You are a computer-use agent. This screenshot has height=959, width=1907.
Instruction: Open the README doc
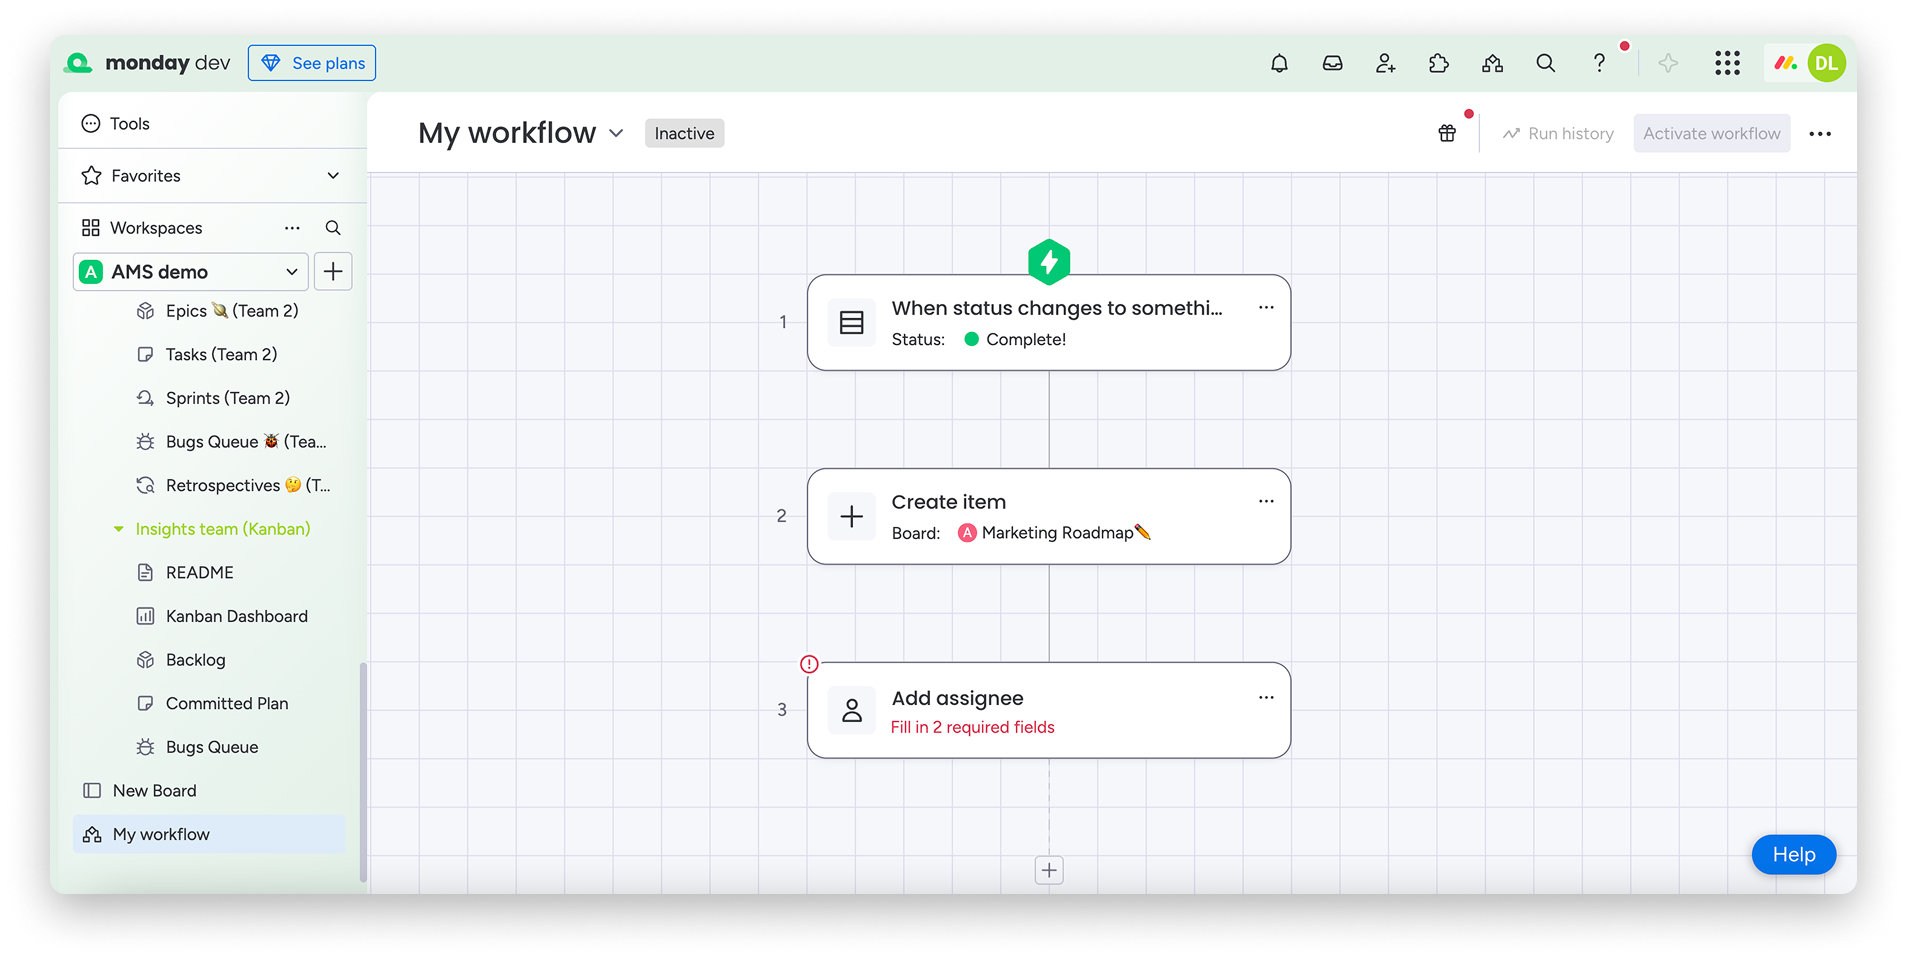tap(199, 572)
